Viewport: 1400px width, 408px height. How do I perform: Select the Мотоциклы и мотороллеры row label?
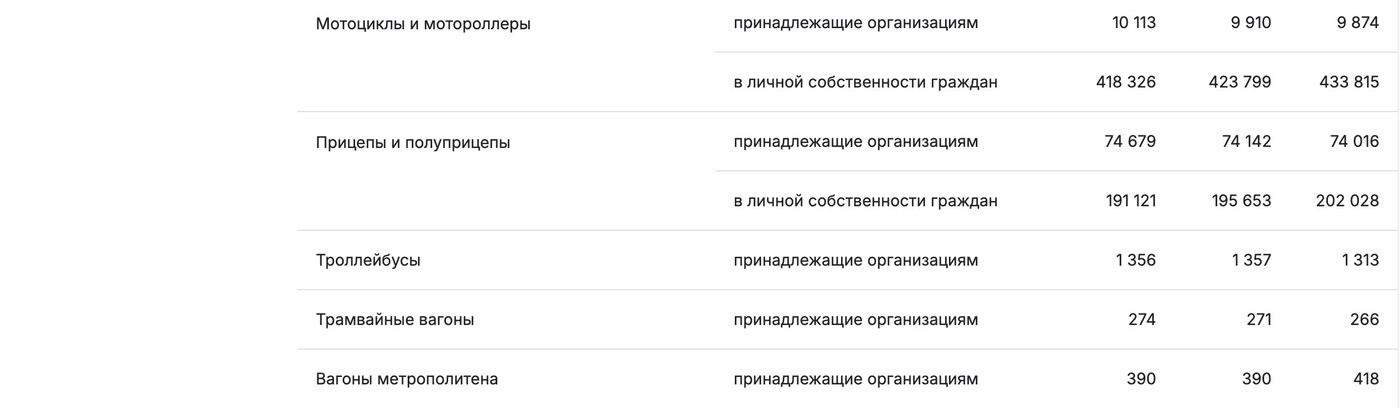click(x=423, y=24)
